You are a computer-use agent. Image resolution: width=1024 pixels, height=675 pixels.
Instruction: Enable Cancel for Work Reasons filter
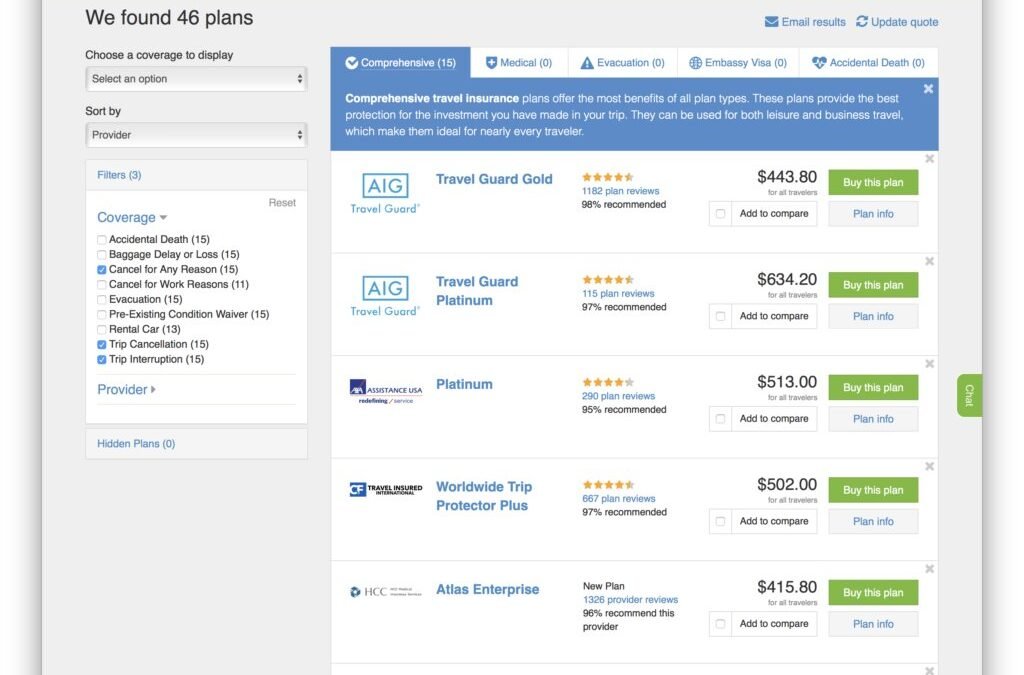(x=101, y=285)
